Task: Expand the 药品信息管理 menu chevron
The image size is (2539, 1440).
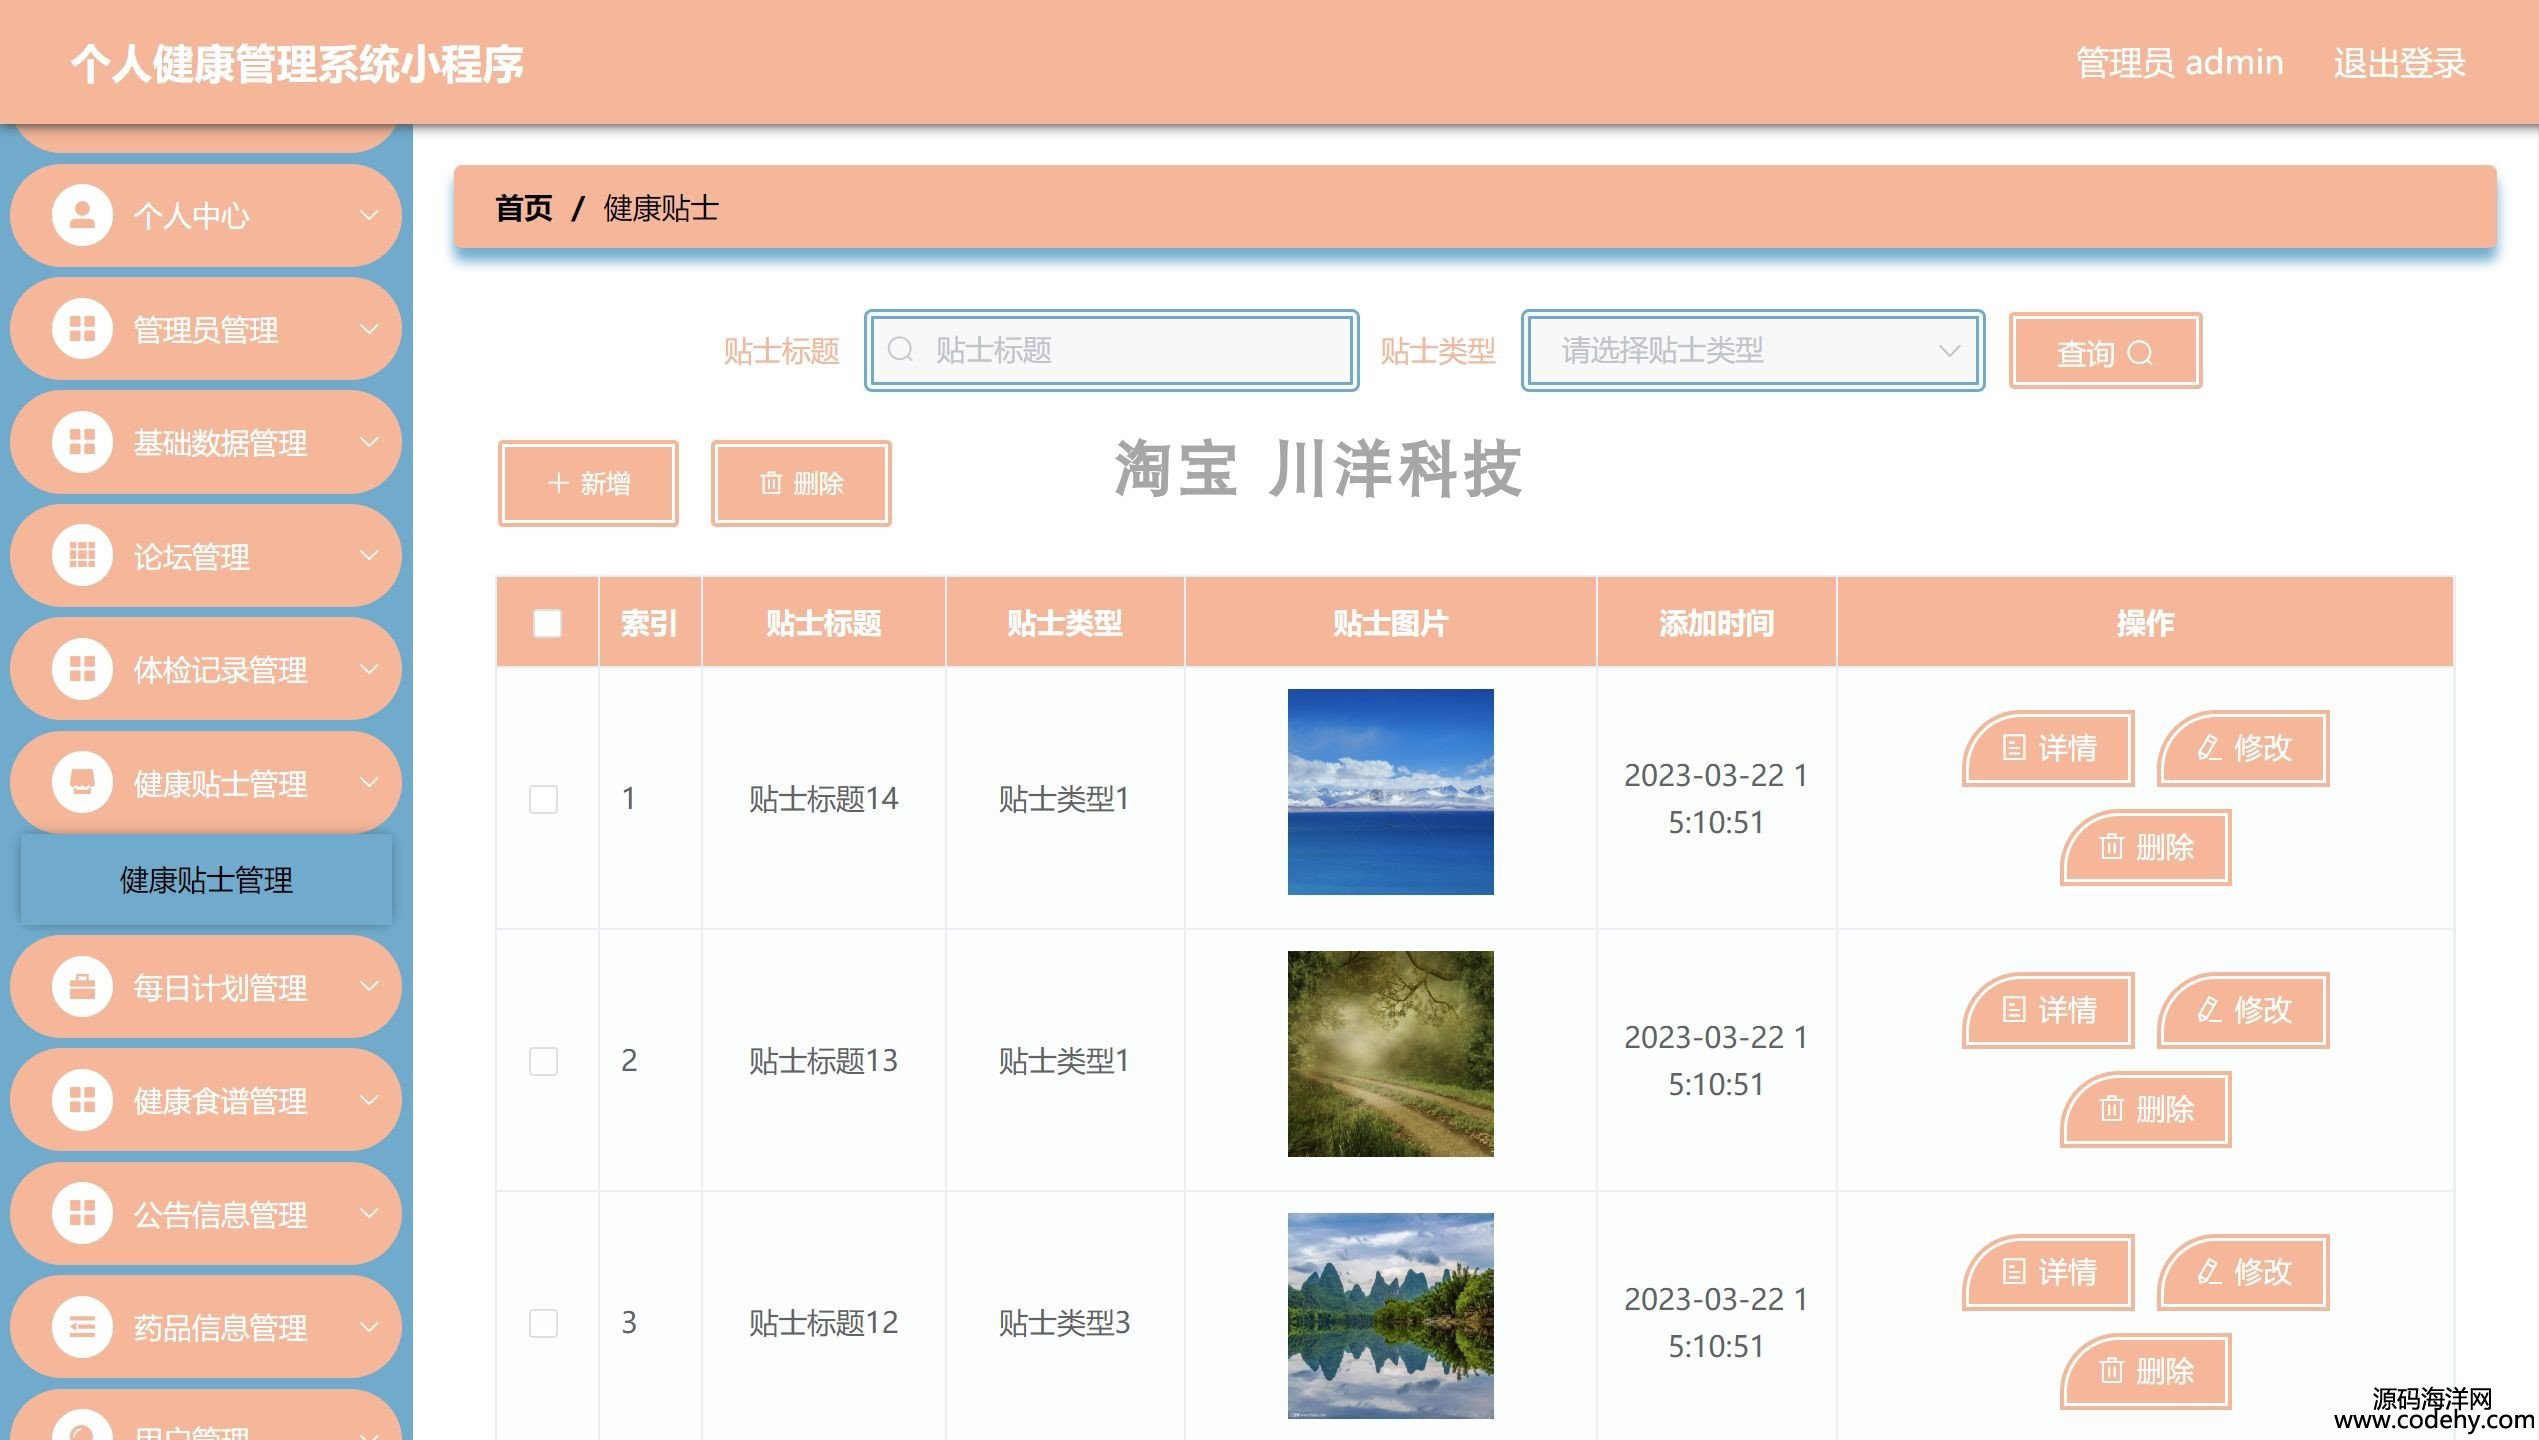Action: click(369, 1328)
